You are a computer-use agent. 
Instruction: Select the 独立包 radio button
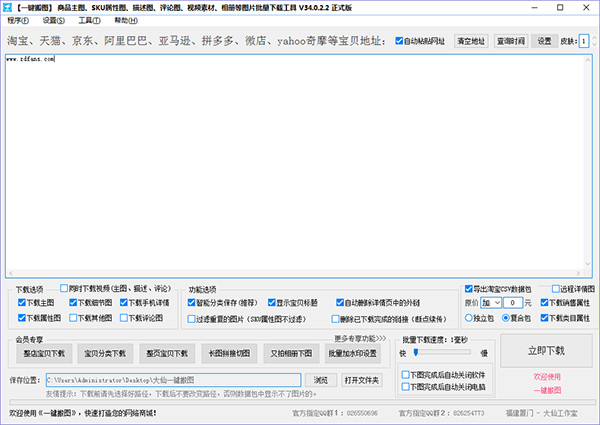pyautogui.click(x=470, y=318)
